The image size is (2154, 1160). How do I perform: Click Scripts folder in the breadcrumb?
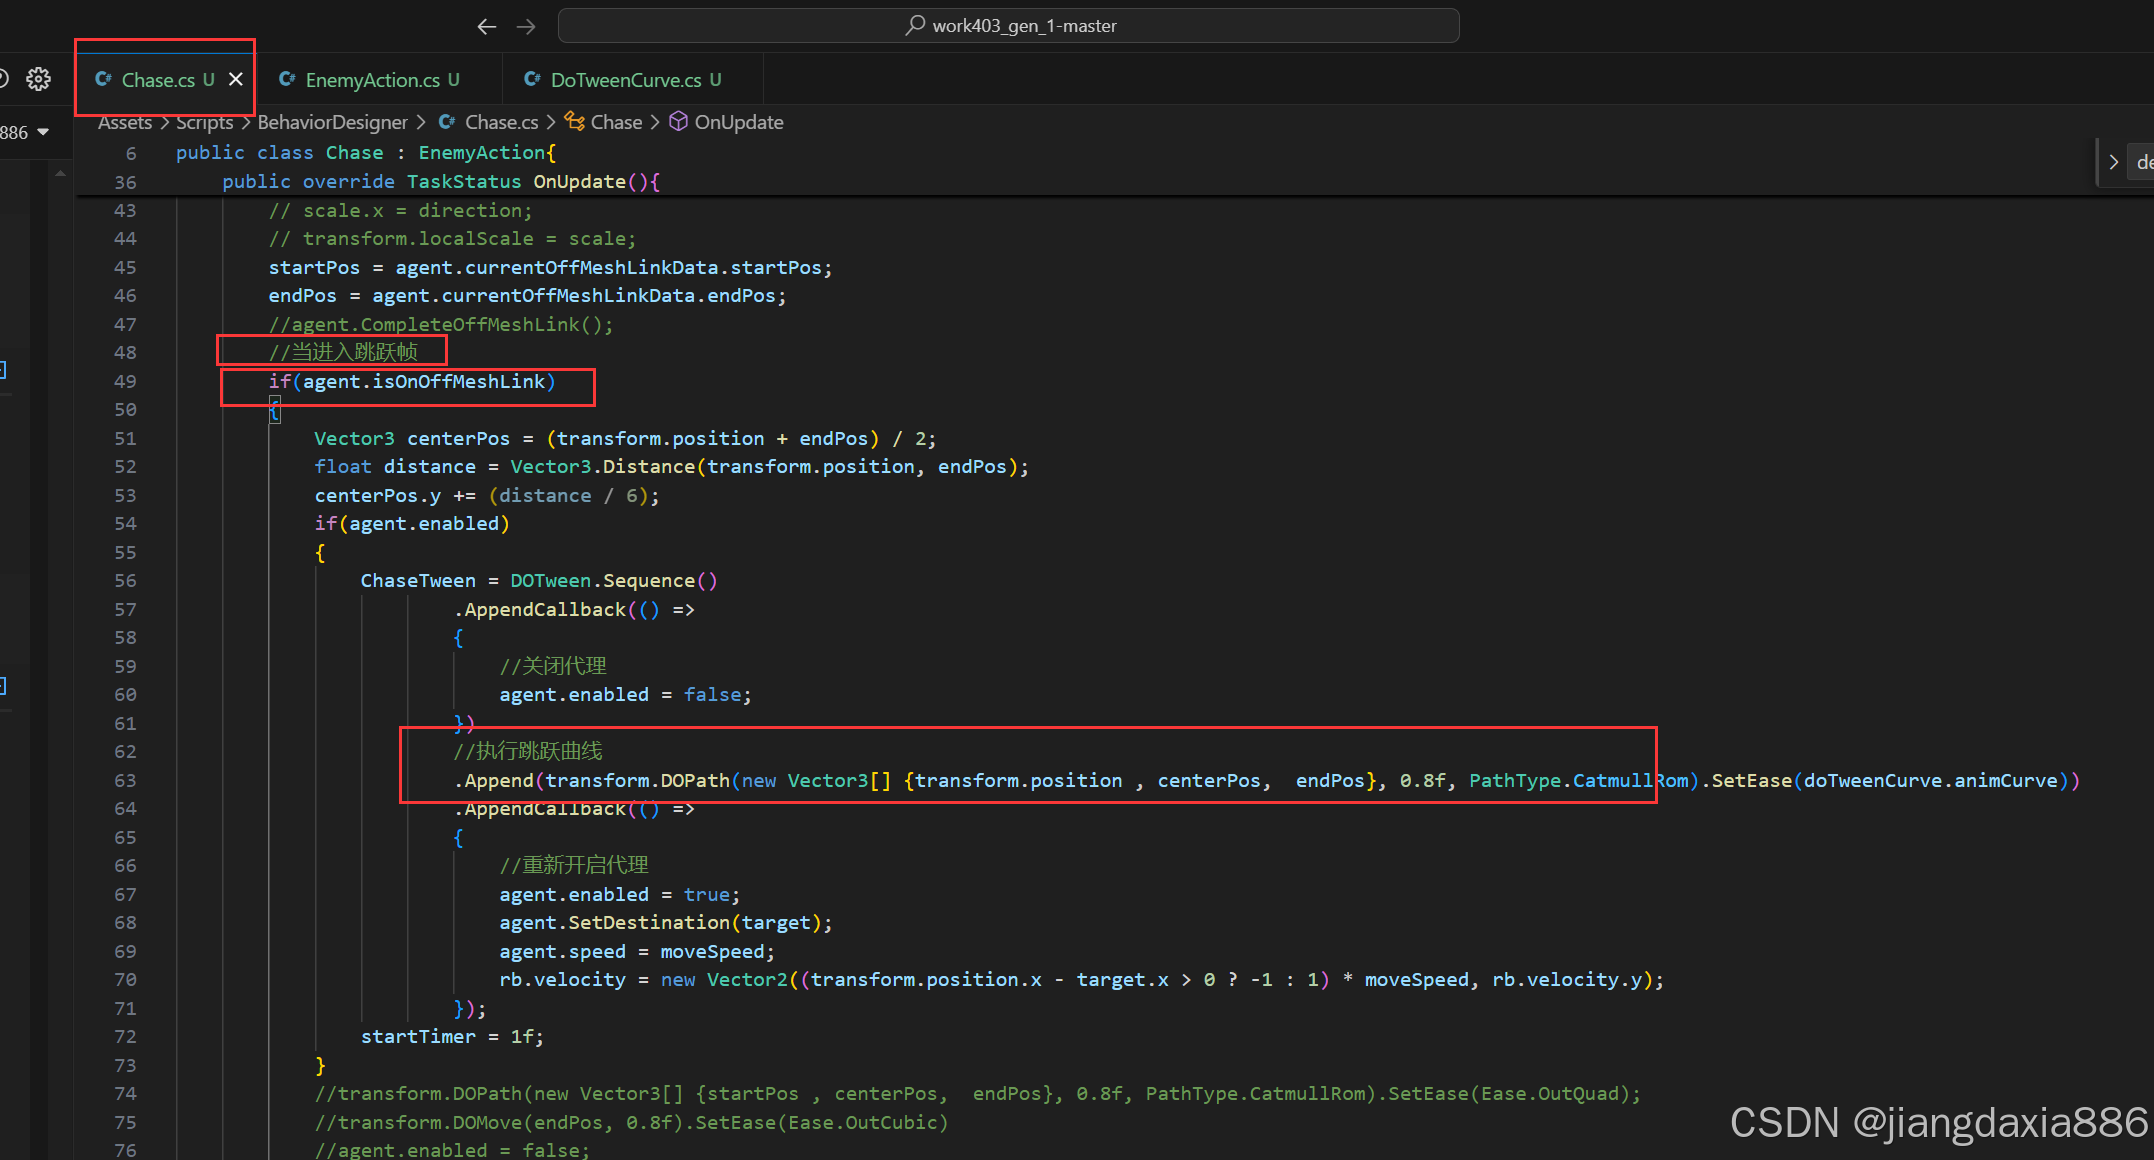pos(204,122)
